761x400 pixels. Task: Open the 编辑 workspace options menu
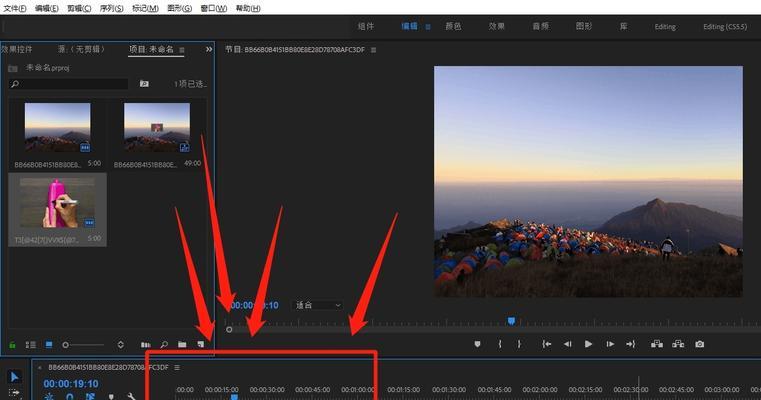428,27
